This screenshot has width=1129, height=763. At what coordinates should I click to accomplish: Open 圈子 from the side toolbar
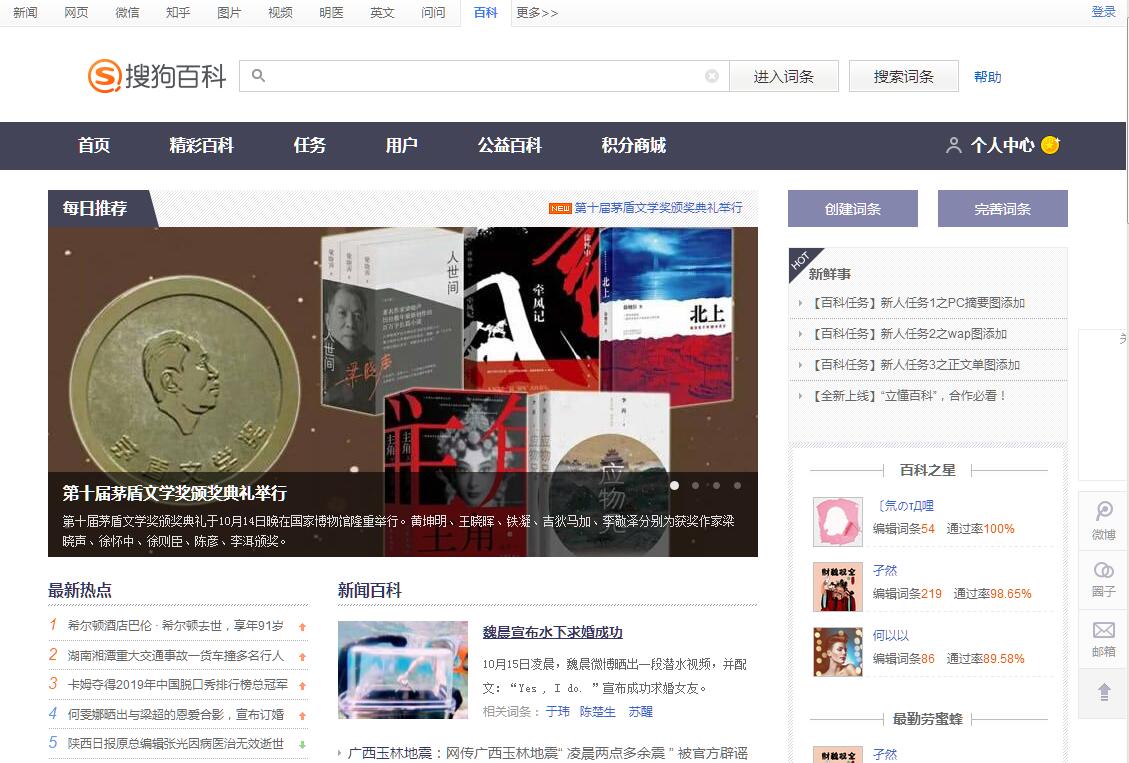point(1103,578)
